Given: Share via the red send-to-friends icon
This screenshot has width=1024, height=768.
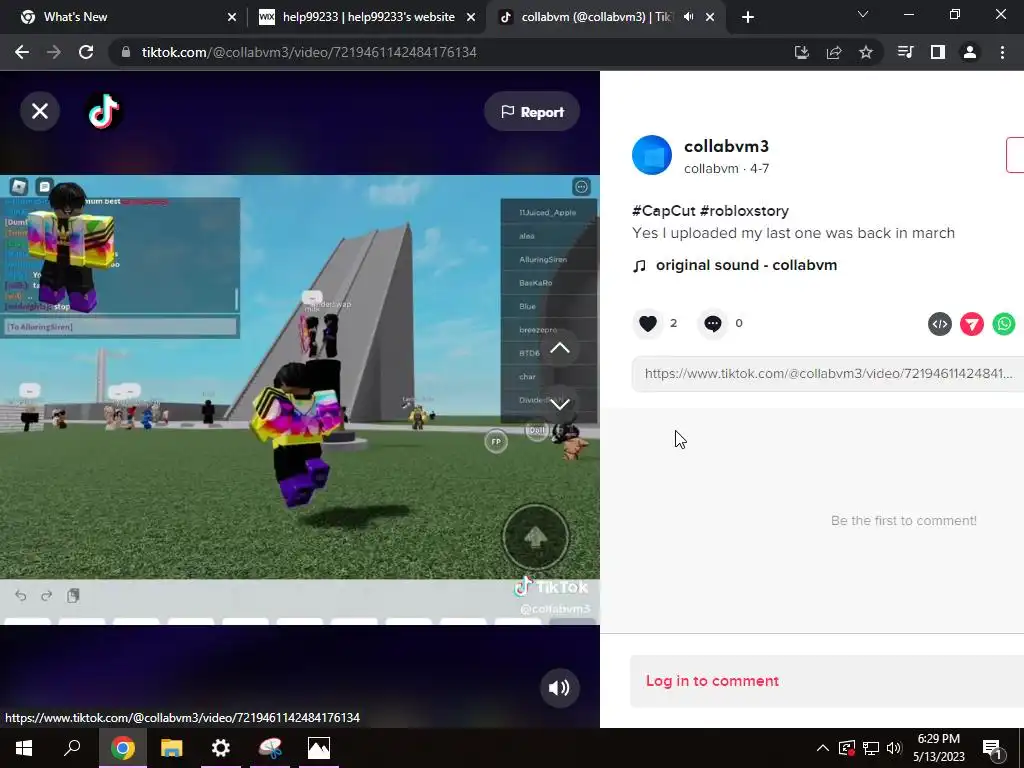Looking at the screenshot, I should point(972,324).
